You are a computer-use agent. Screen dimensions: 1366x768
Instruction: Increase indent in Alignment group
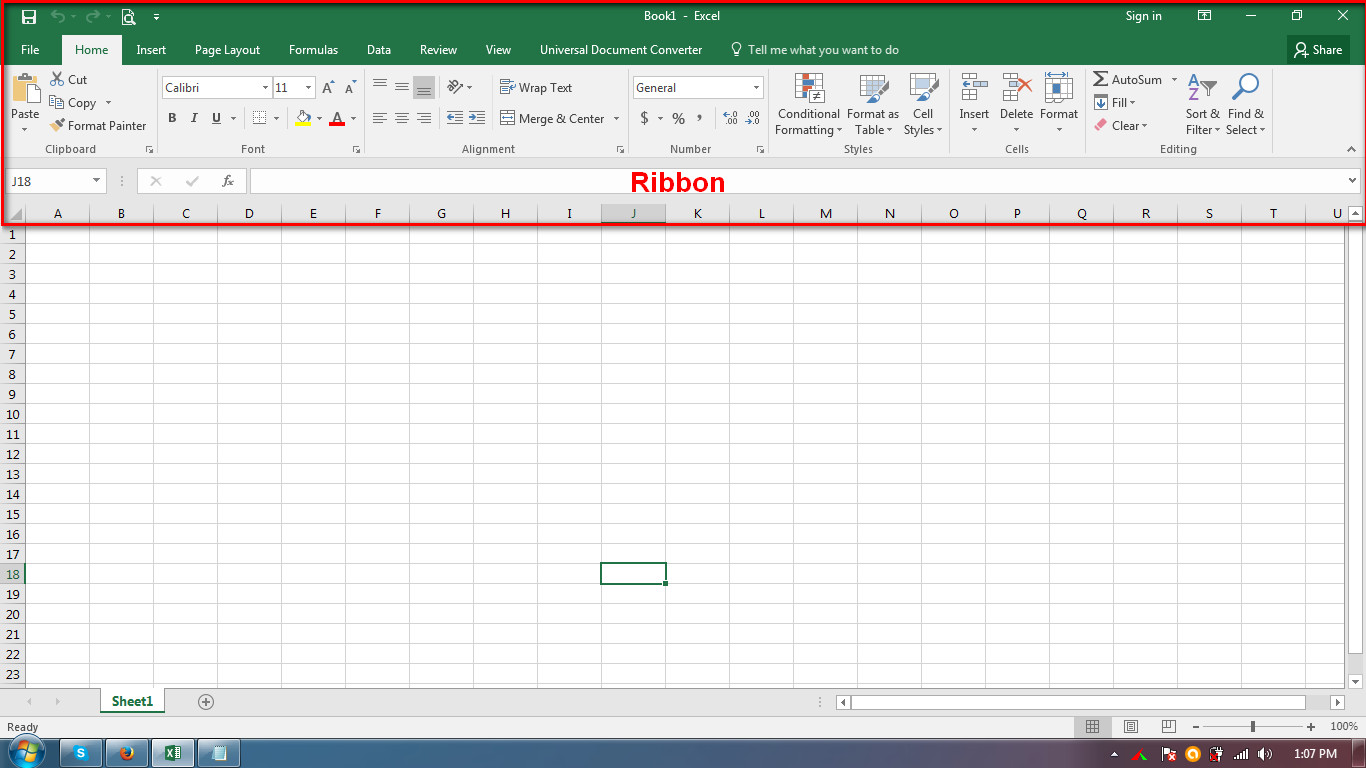tap(477, 118)
